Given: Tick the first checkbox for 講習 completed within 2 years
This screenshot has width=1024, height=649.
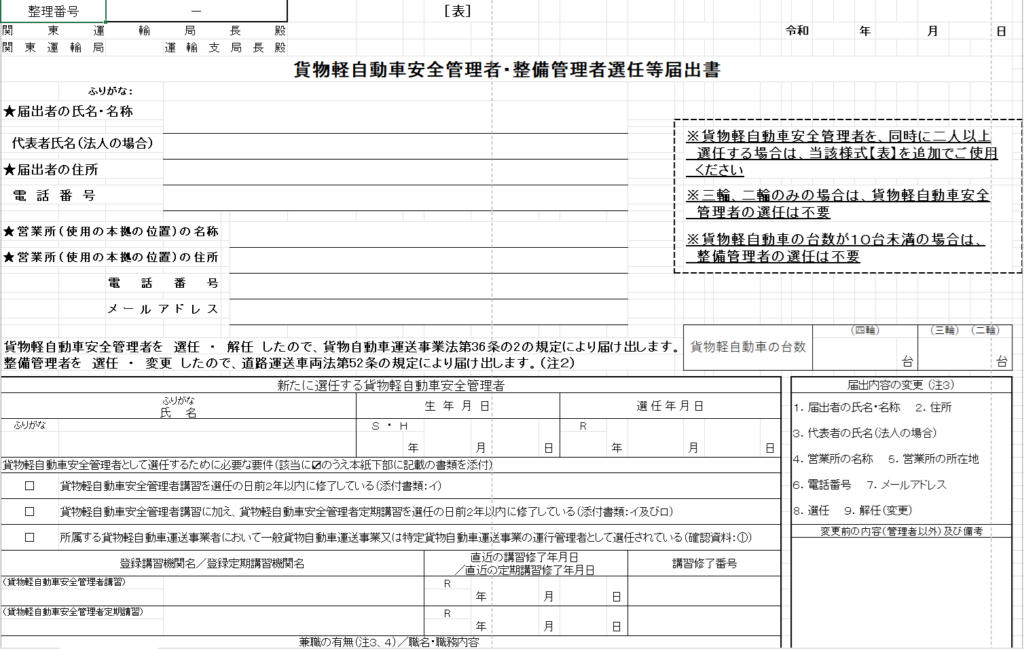Looking at the screenshot, I should [29, 487].
